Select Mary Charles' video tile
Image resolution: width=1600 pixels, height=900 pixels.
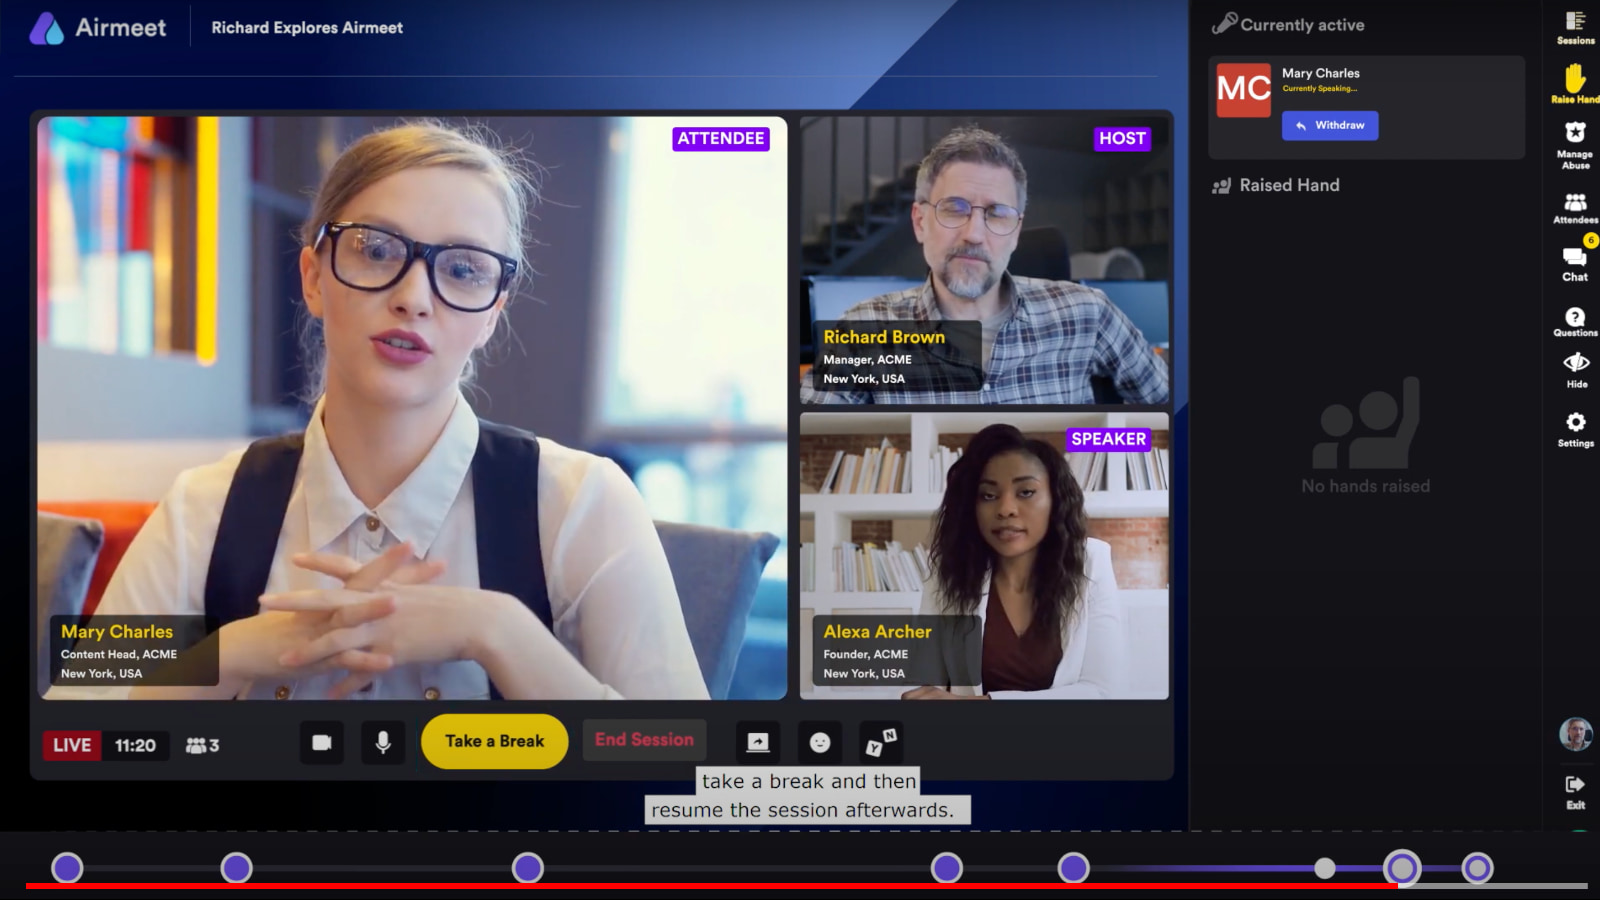[412, 408]
